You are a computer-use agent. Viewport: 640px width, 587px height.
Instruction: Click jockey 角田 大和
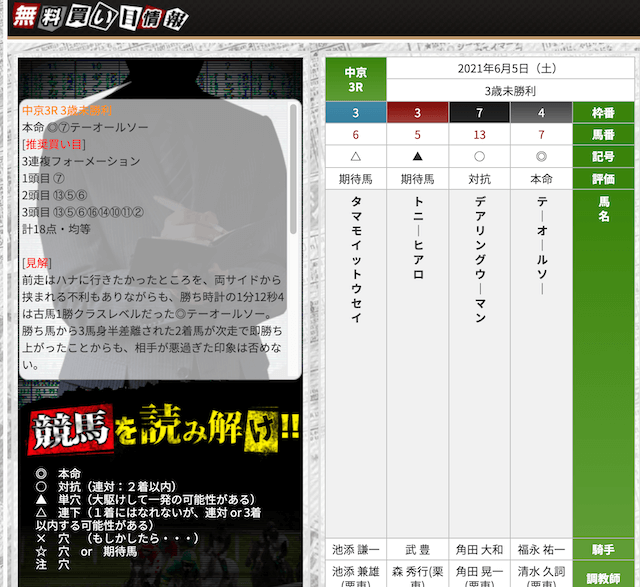click(479, 550)
